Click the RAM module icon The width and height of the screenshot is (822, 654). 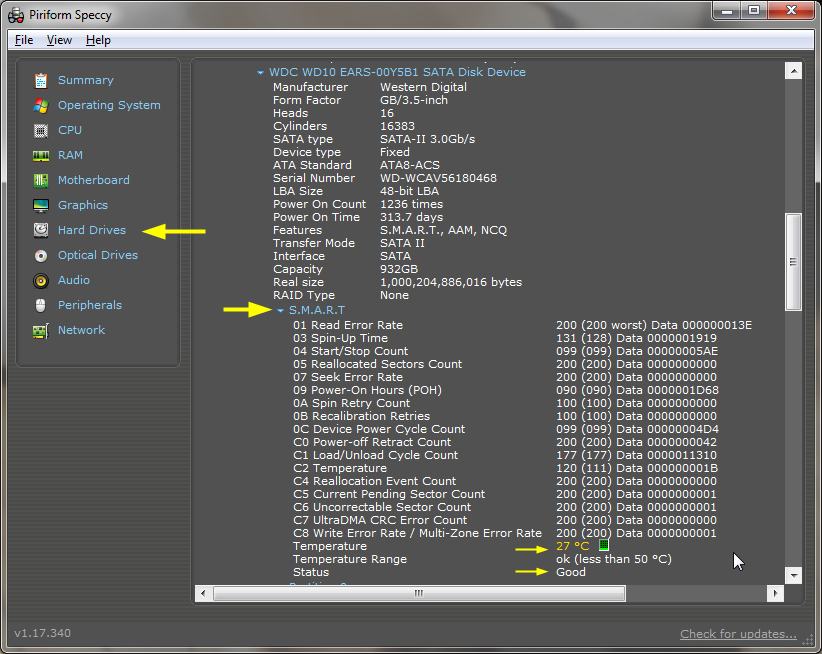click(41, 156)
